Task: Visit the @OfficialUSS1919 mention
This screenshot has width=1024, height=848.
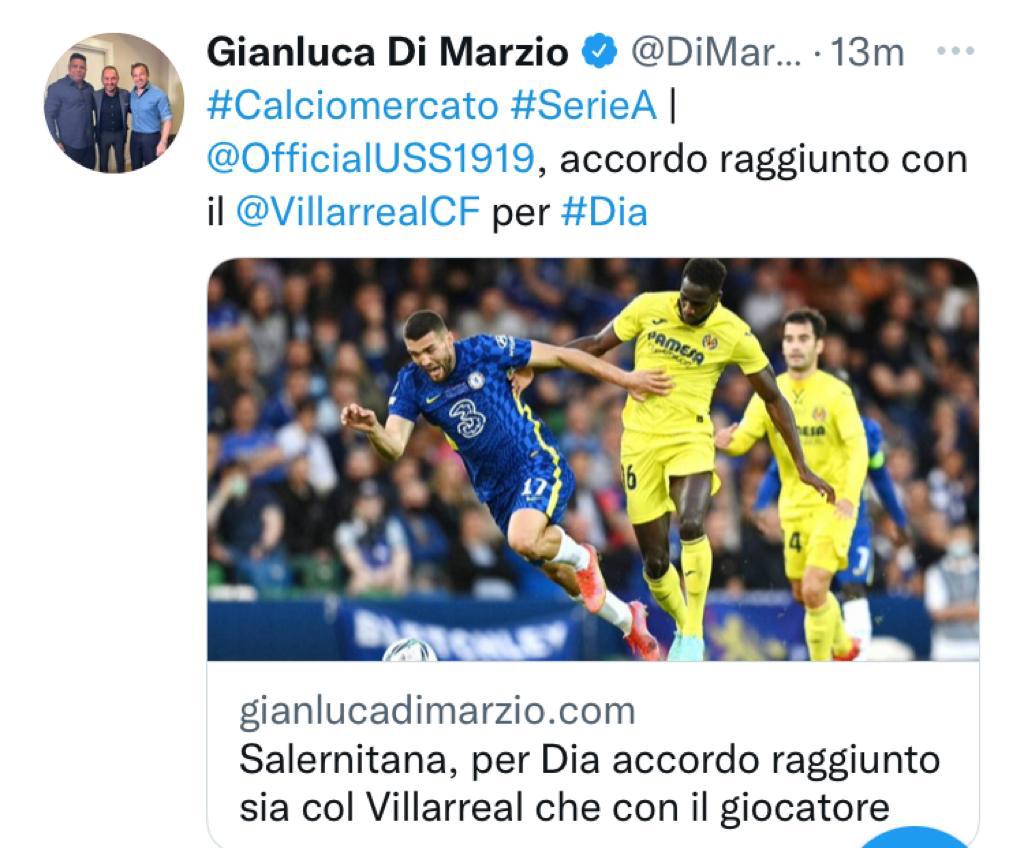Action: click(371, 159)
